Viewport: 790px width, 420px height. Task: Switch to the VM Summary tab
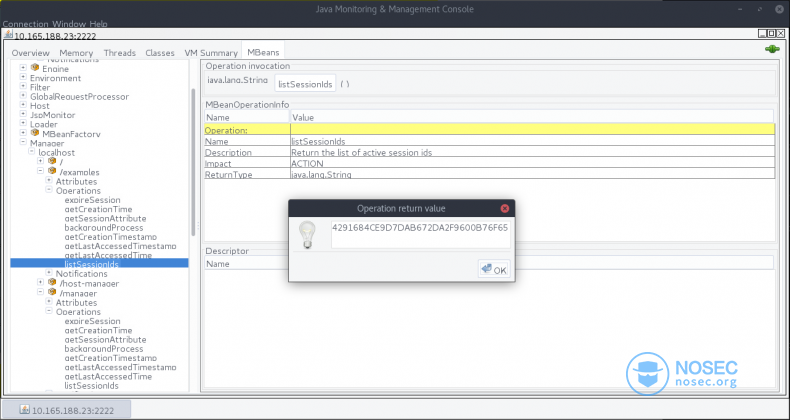pos(211,53)
